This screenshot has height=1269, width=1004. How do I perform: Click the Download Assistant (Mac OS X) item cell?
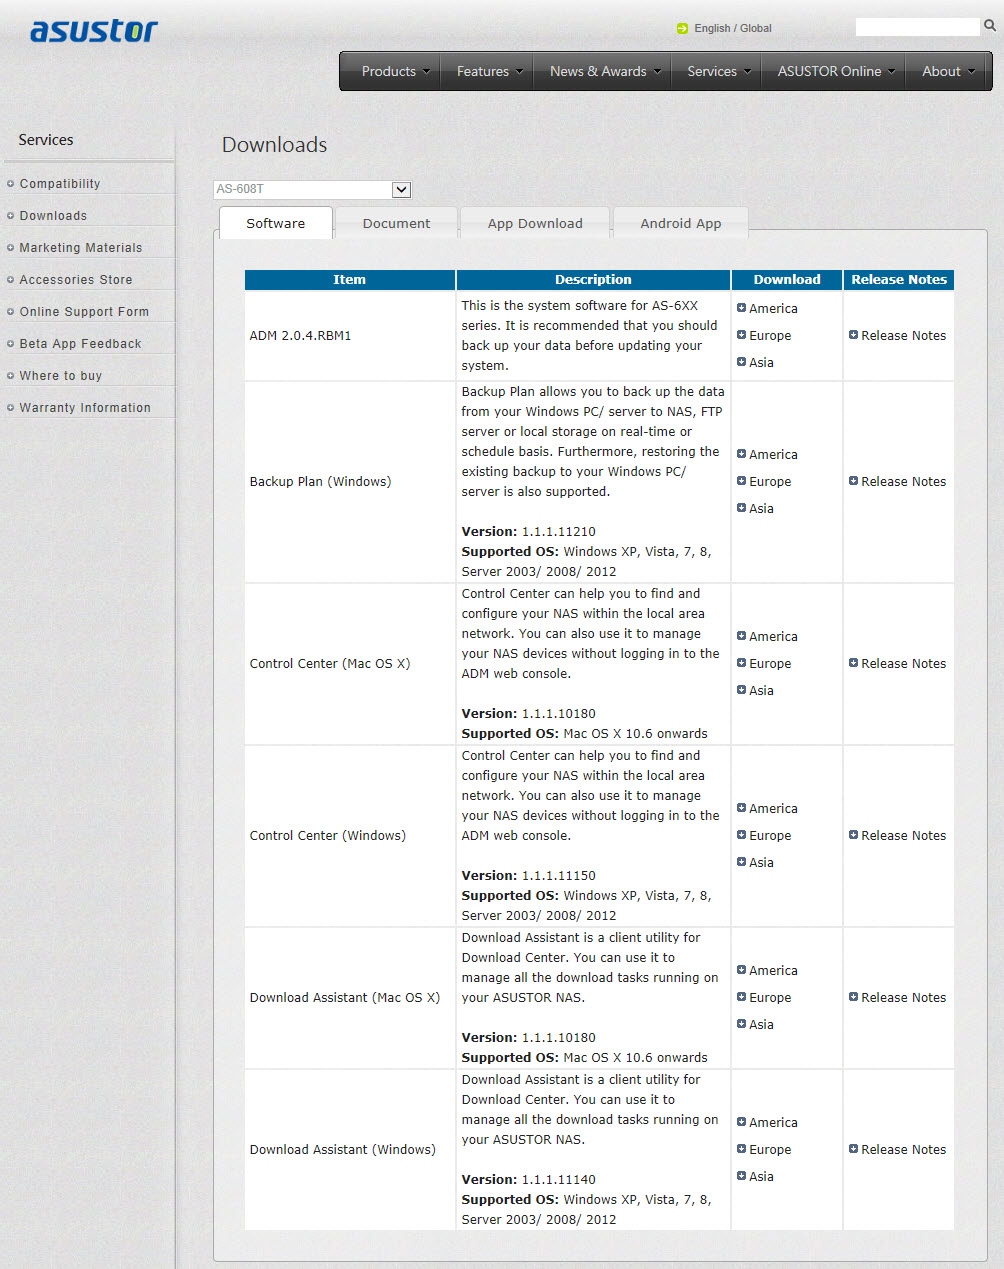click(350, 998)
